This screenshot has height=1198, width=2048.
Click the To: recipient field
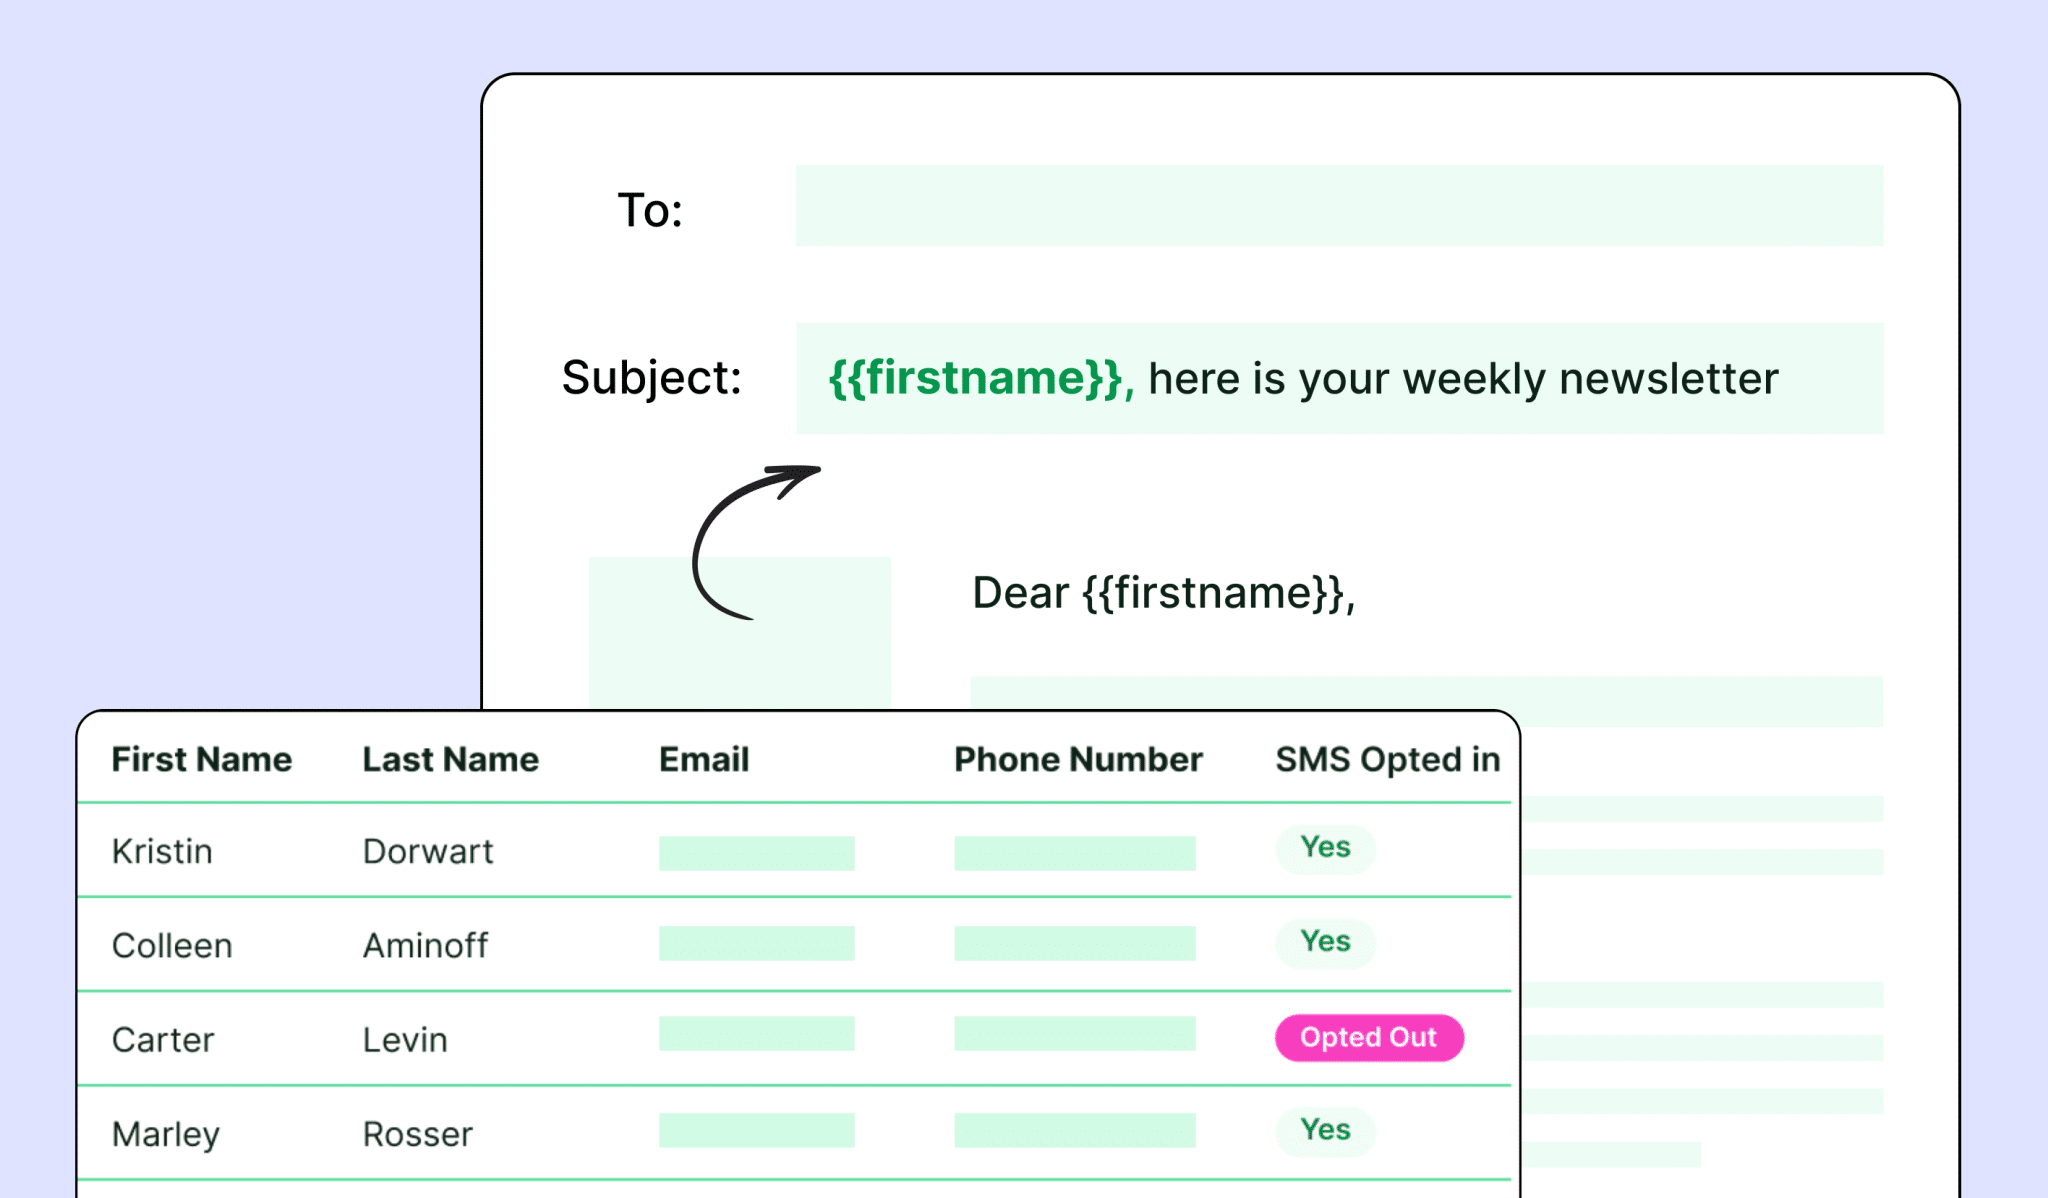1339,205
